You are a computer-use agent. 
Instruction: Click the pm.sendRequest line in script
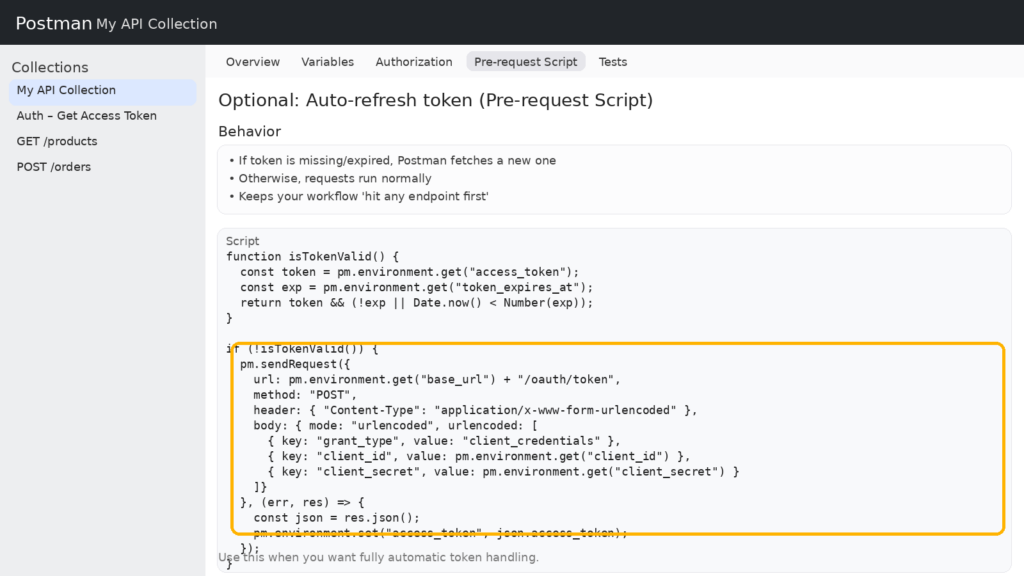click(295, 365)
